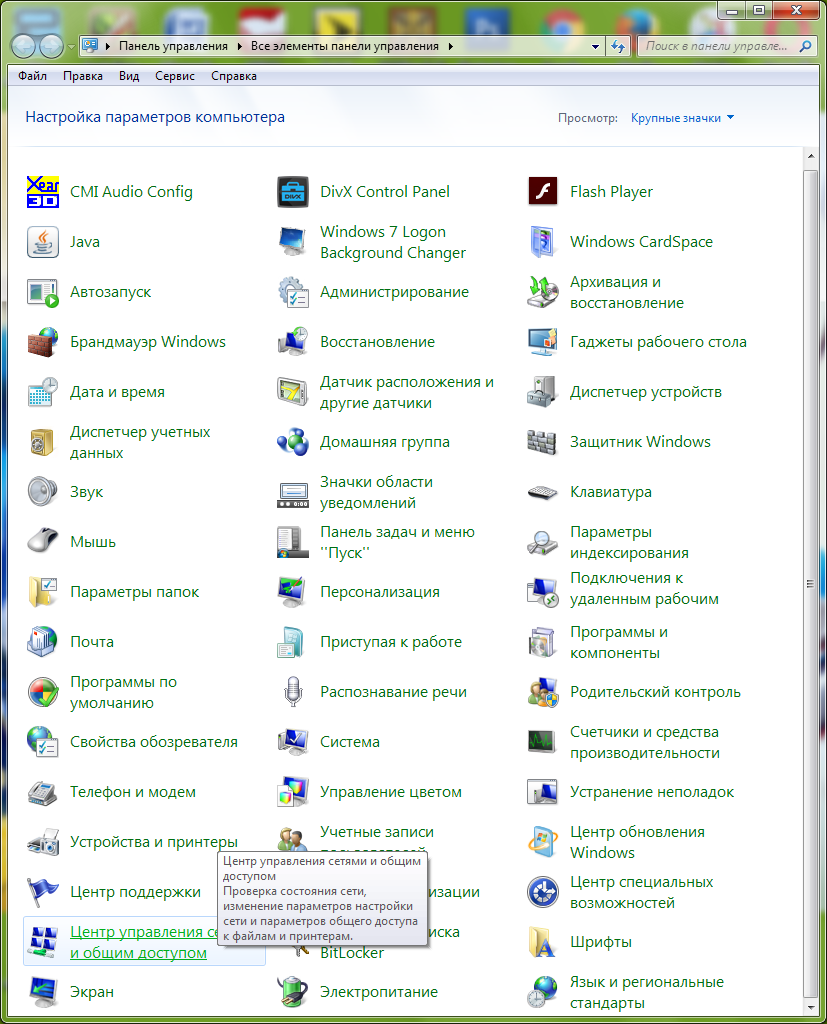Open Гаджеты рабочего стола link

(658, 342)
